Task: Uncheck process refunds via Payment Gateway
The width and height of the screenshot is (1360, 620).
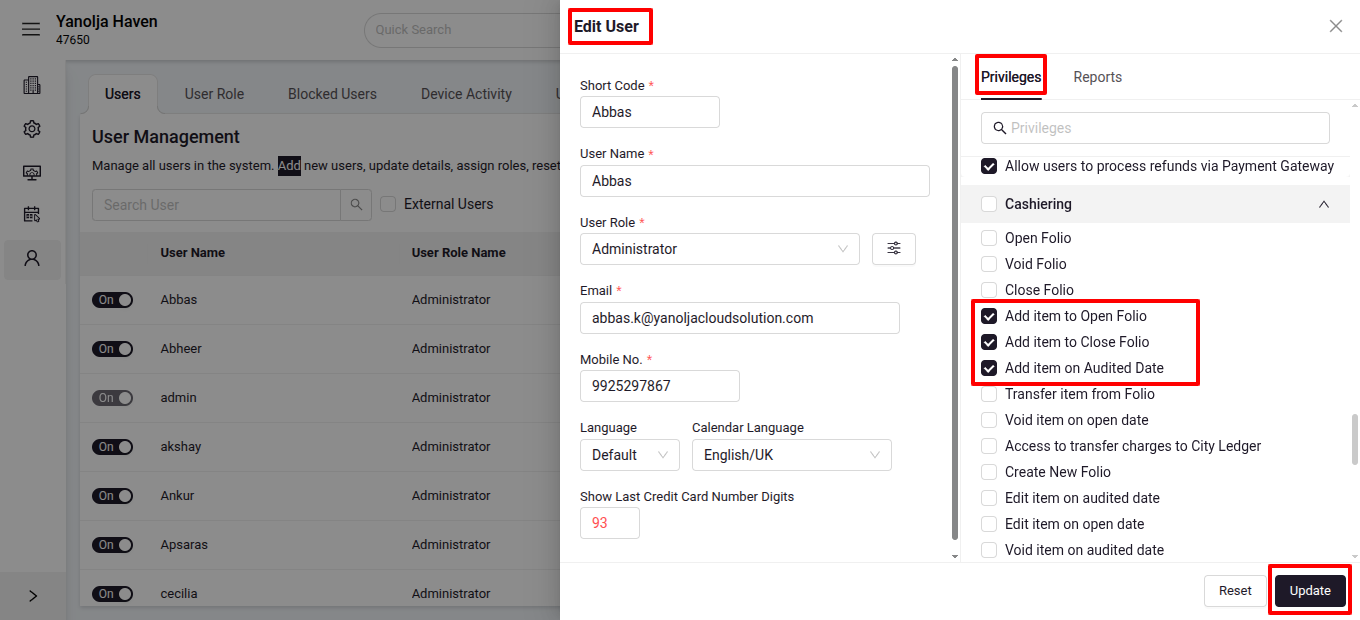Action: (x=989, y=166)
